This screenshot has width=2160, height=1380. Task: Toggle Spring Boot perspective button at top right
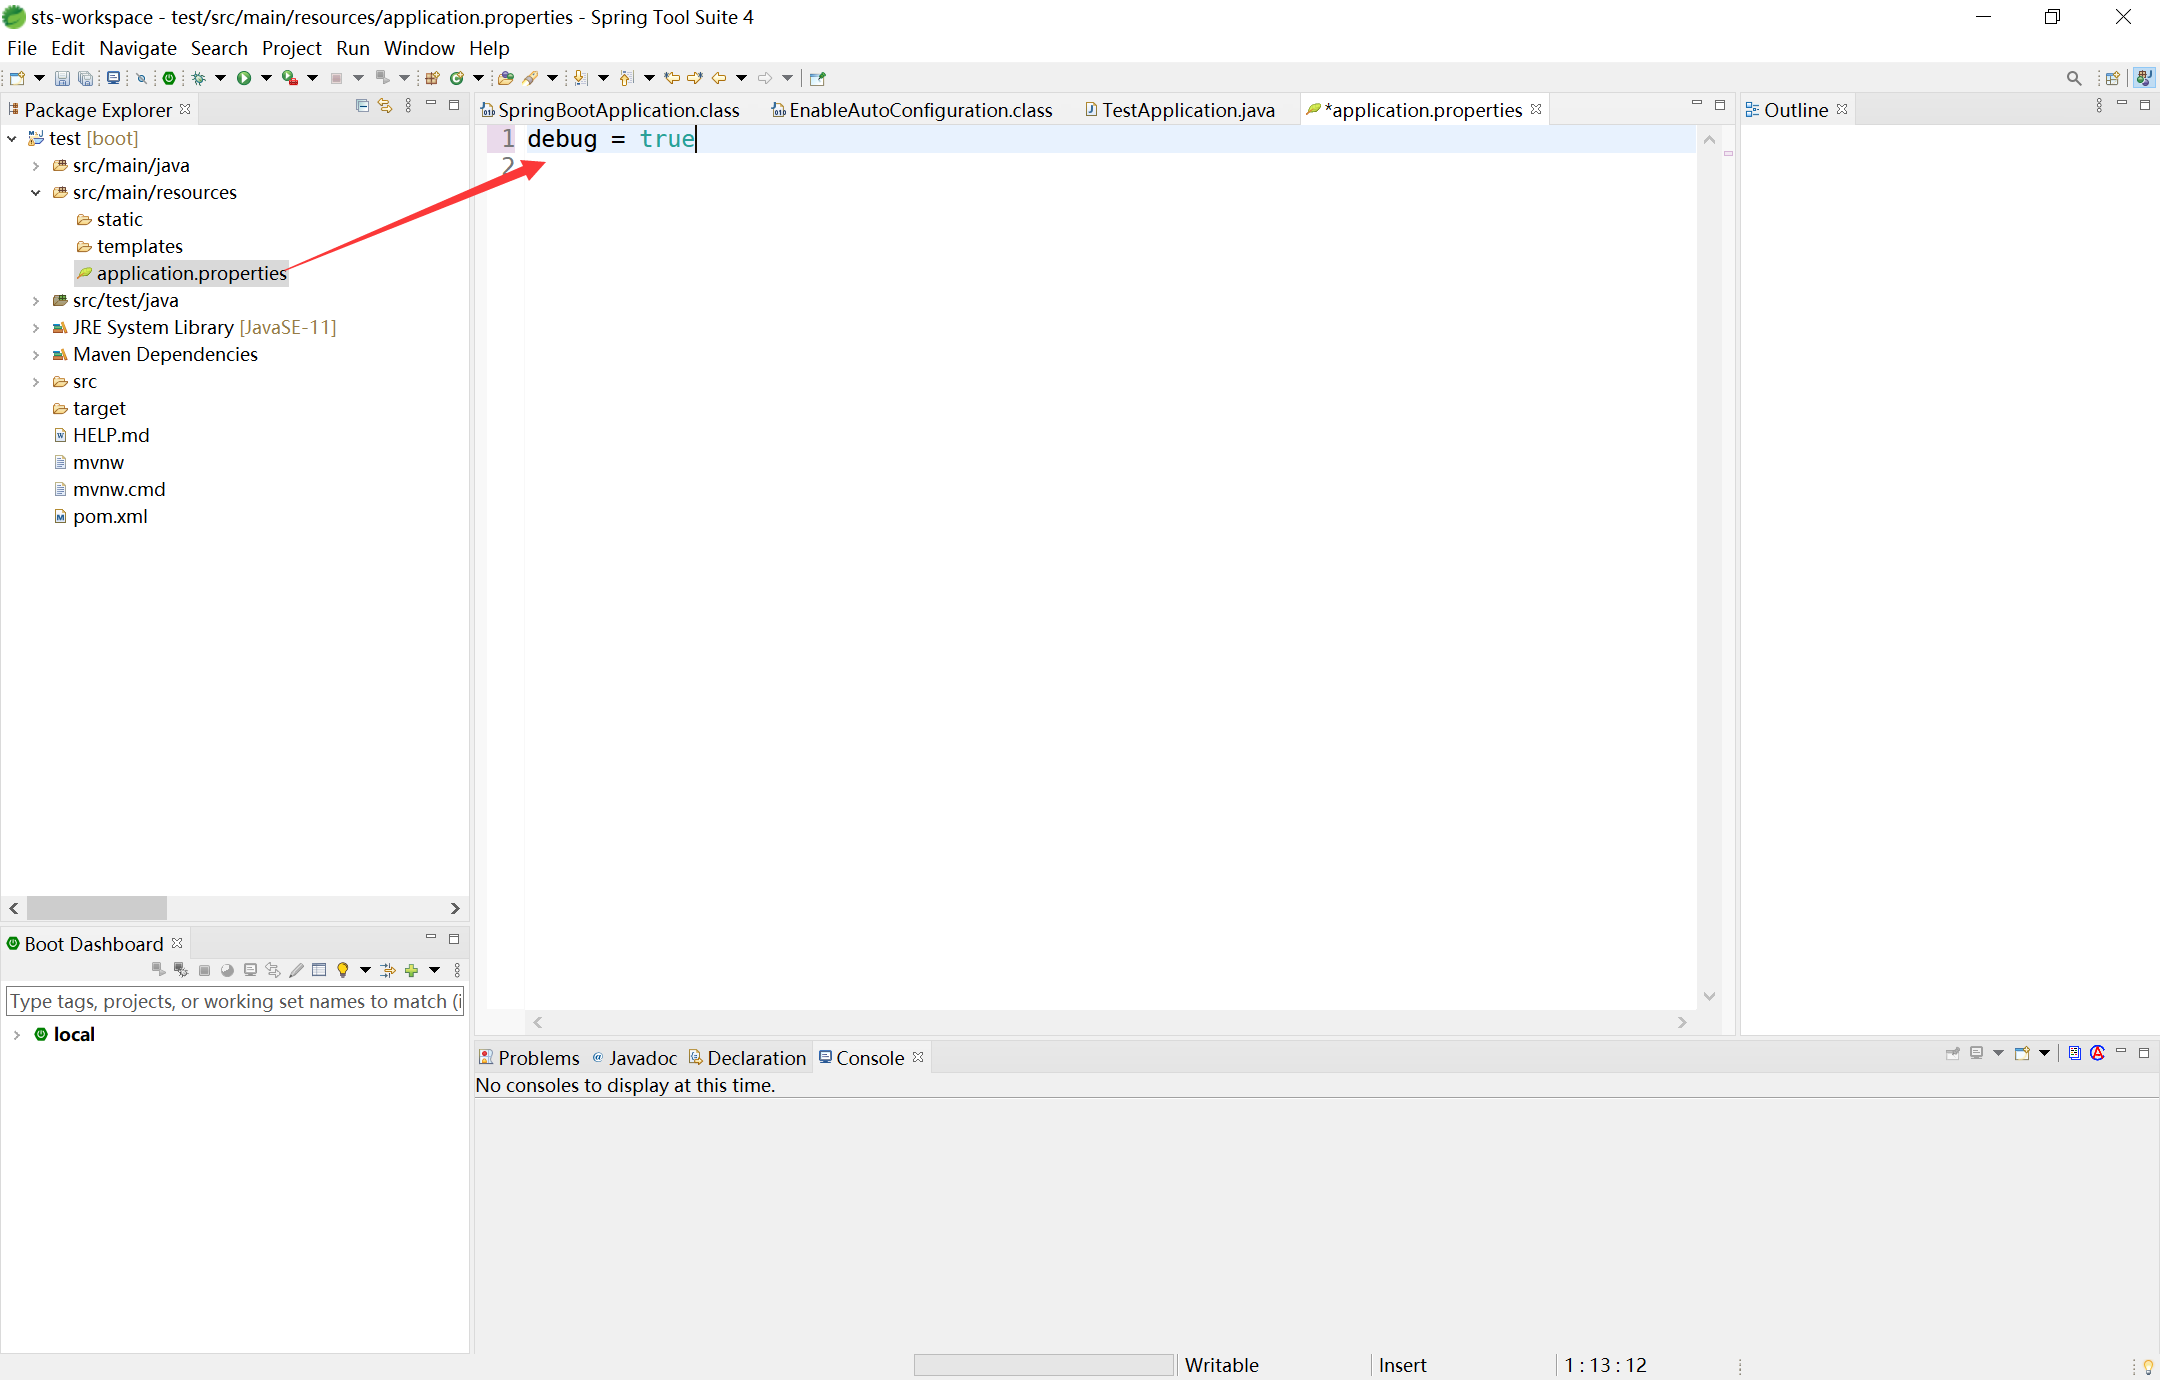click(2143, 78)
